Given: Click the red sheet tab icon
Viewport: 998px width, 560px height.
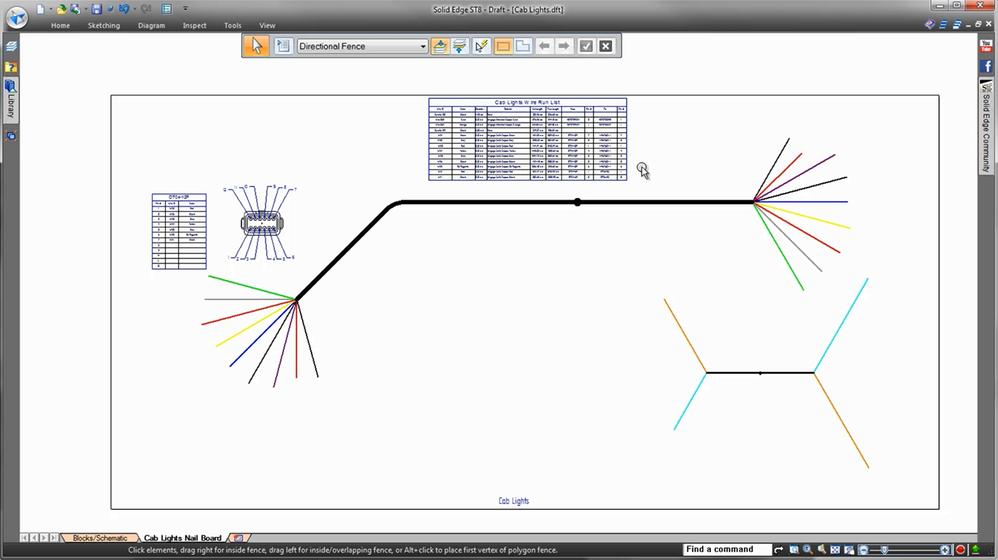Looking at the screenshot, I should pos(238,538).
